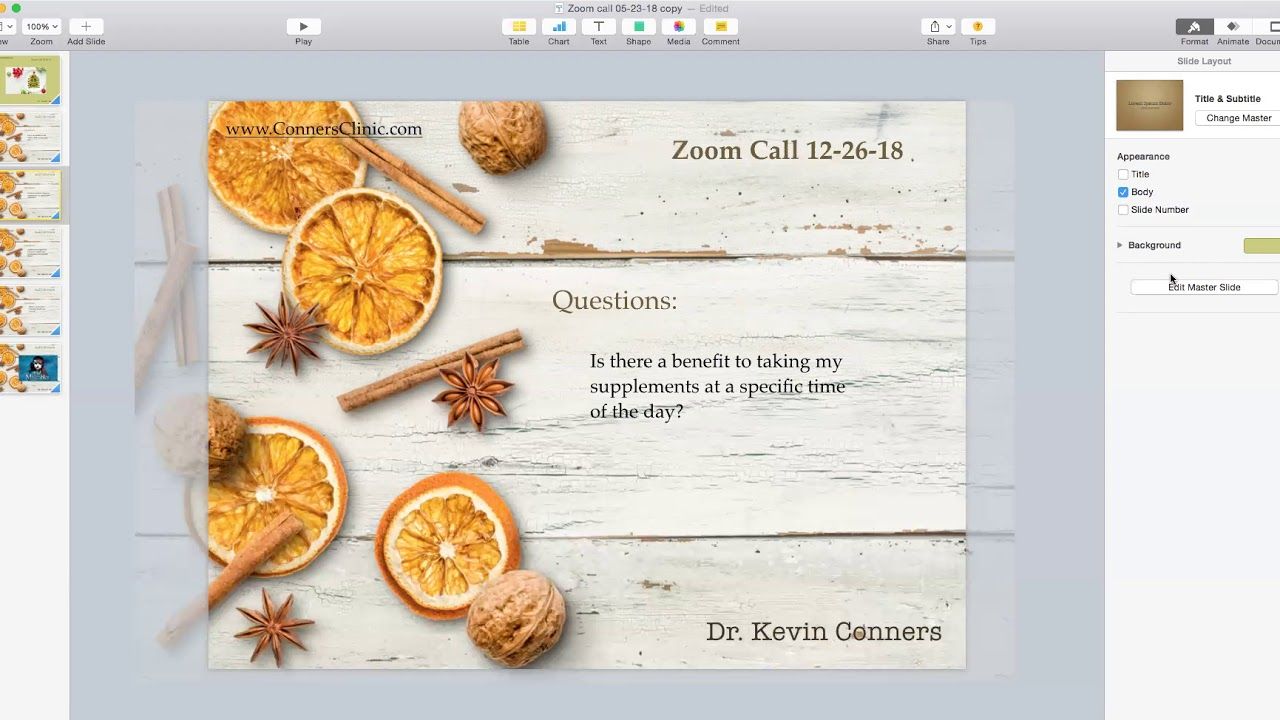Screen dimensions: 1280x720
Task: Enable the Title checkbox
Action: tap(1123, 174)
